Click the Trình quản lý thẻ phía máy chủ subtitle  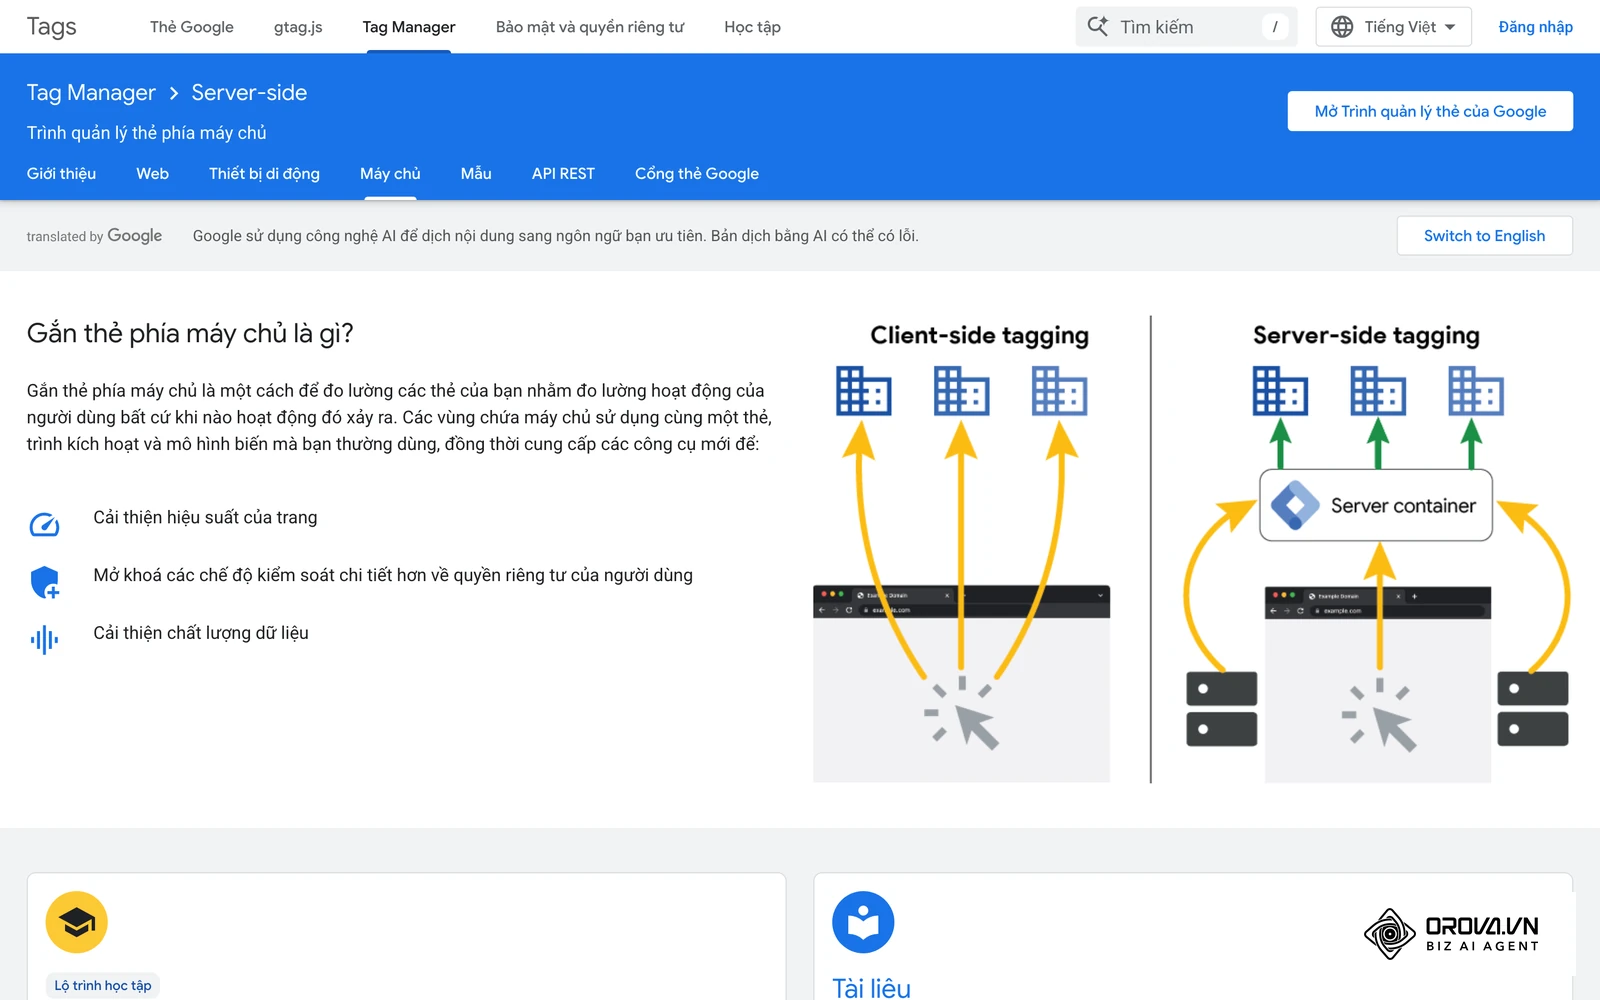[x=147, y=133]
